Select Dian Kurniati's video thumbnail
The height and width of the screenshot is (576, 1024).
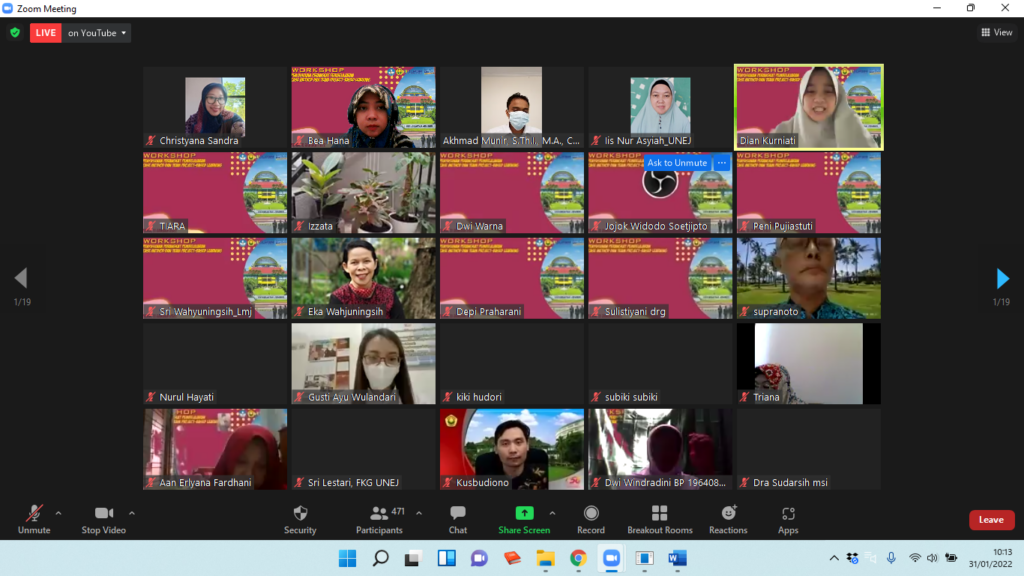(809, 106)
